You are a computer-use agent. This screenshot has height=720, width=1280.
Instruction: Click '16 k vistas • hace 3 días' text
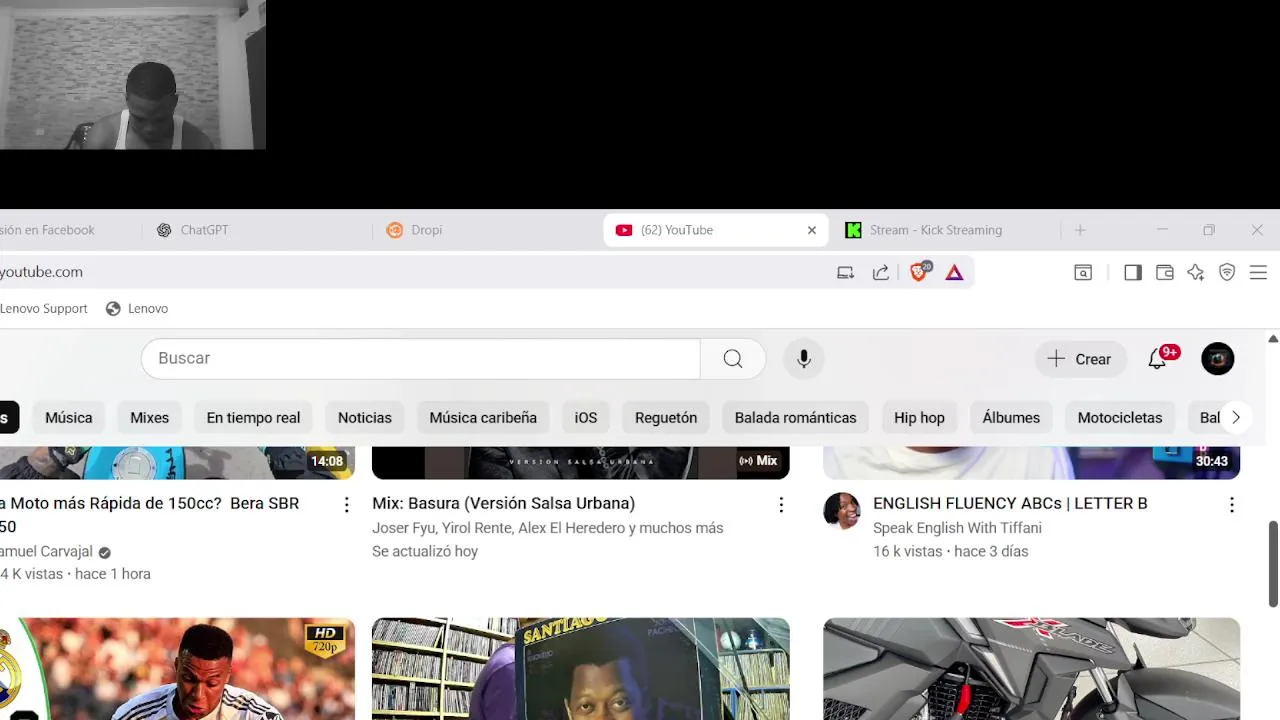point(950,551)
